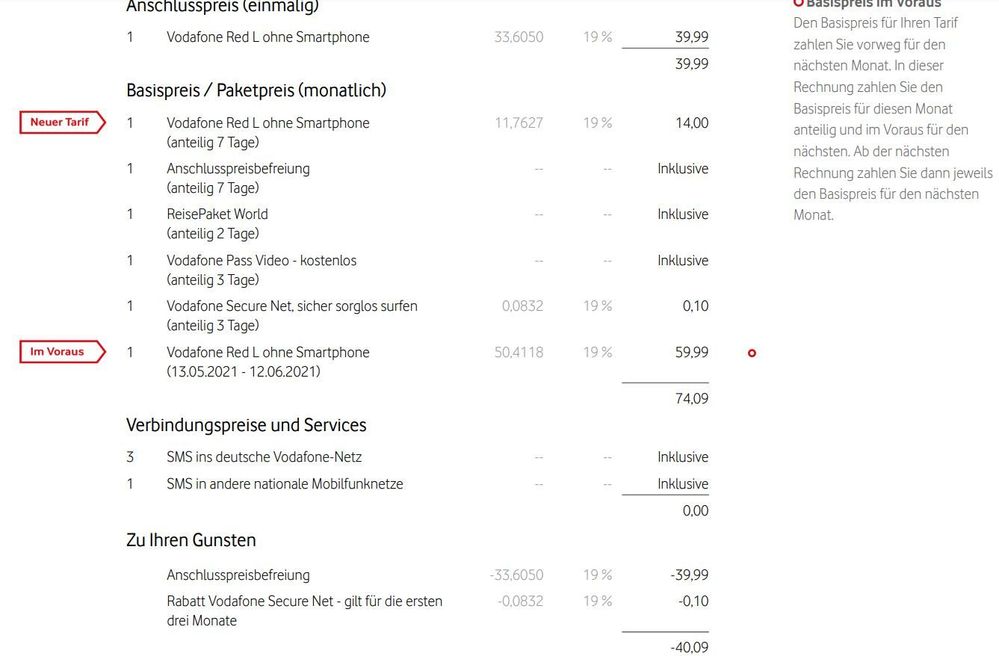
Task: Select the "Basispreis / Paketpreis (monatlich)" heading
Action: tap(256, 90)
